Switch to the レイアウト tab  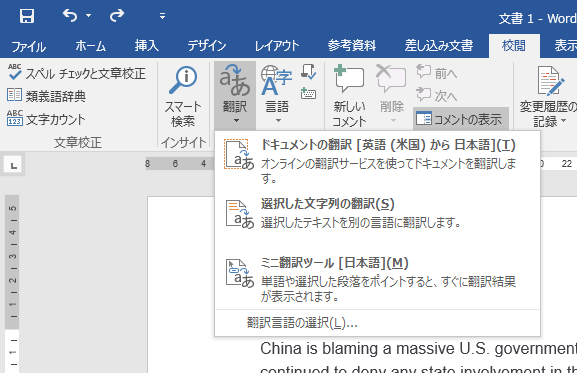point(277,46)
